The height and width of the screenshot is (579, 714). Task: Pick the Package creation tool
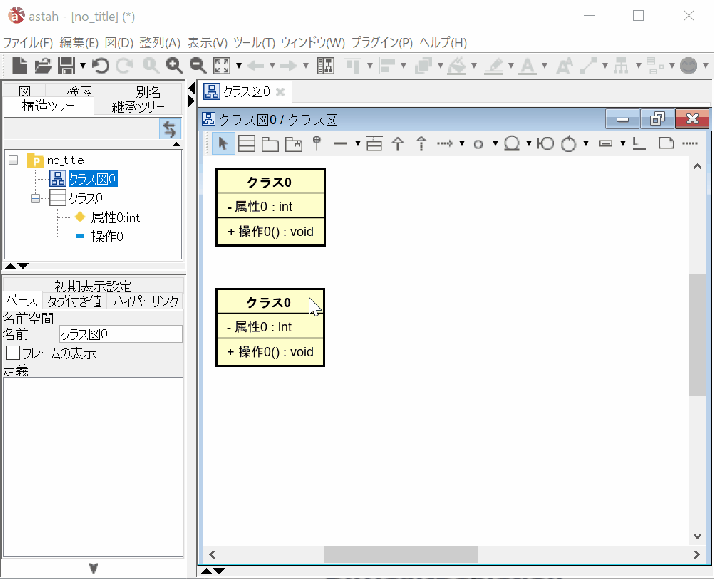[x=270, y=144]
